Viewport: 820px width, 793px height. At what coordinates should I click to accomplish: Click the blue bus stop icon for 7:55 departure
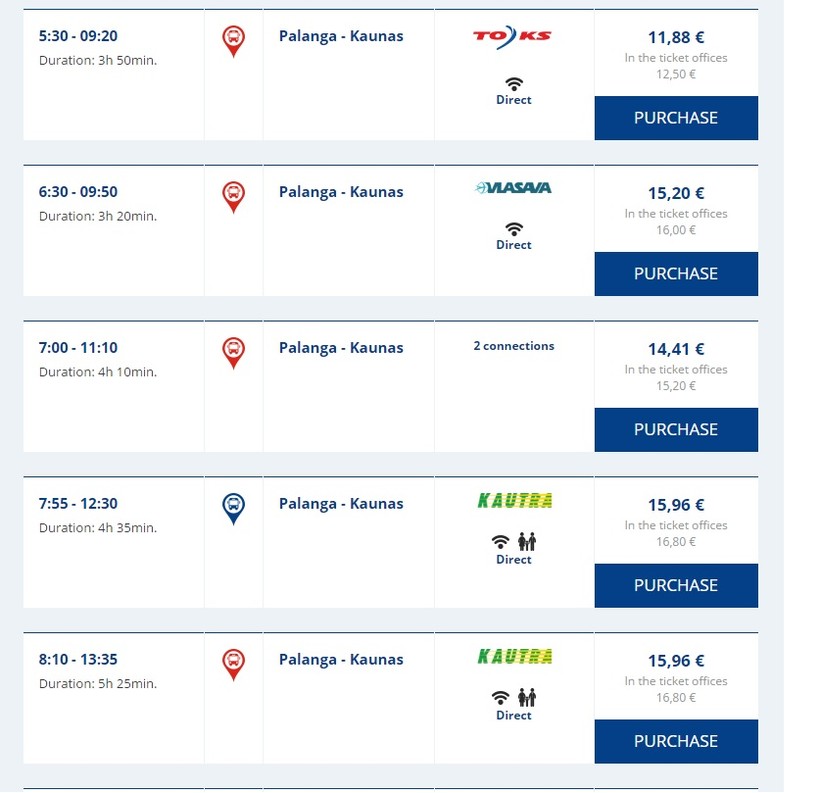pyautogui.click(x=233, y=508)
